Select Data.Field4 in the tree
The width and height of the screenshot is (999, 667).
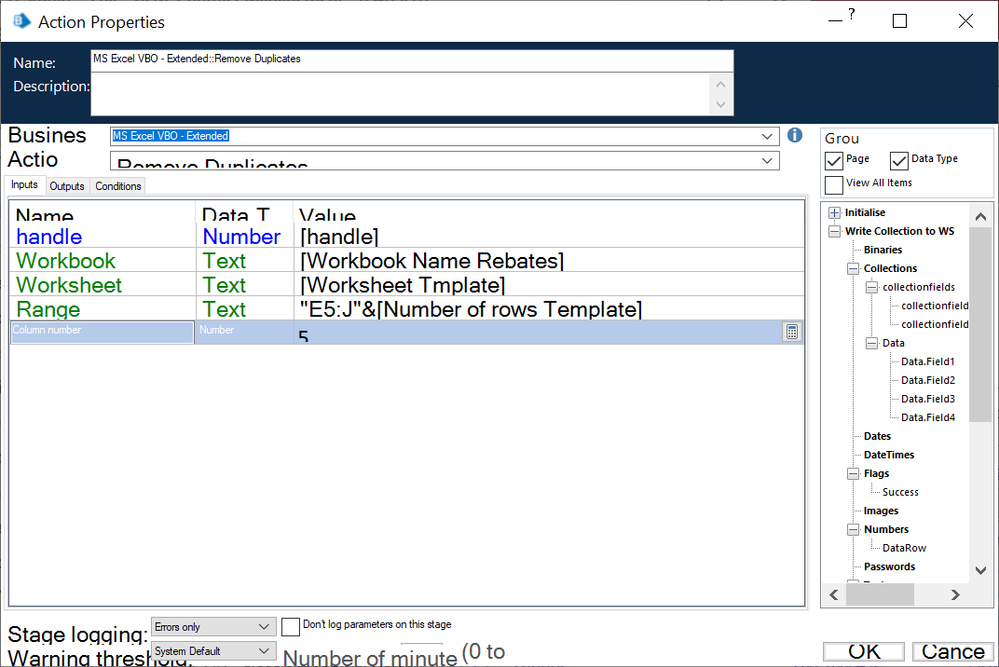tap(928, 418)
